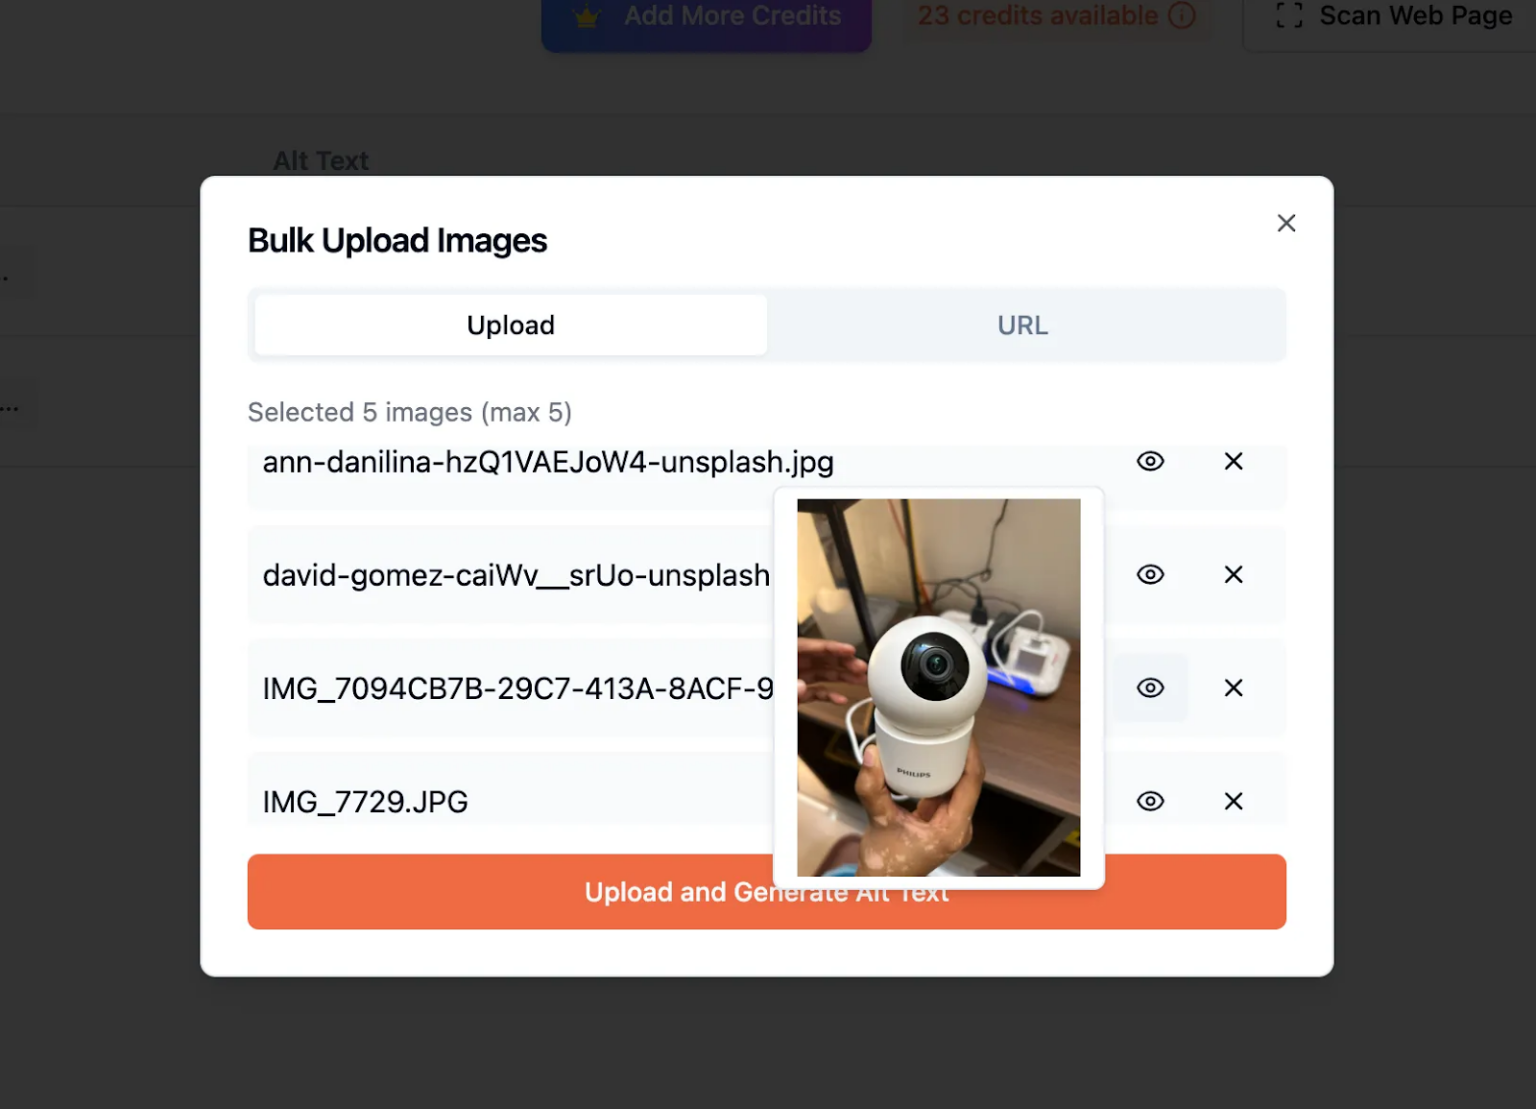Viewport: 1536px width, 1109px height.
Task: Click the security camera preview thumbnail
Action: click(x=938, y=688)
